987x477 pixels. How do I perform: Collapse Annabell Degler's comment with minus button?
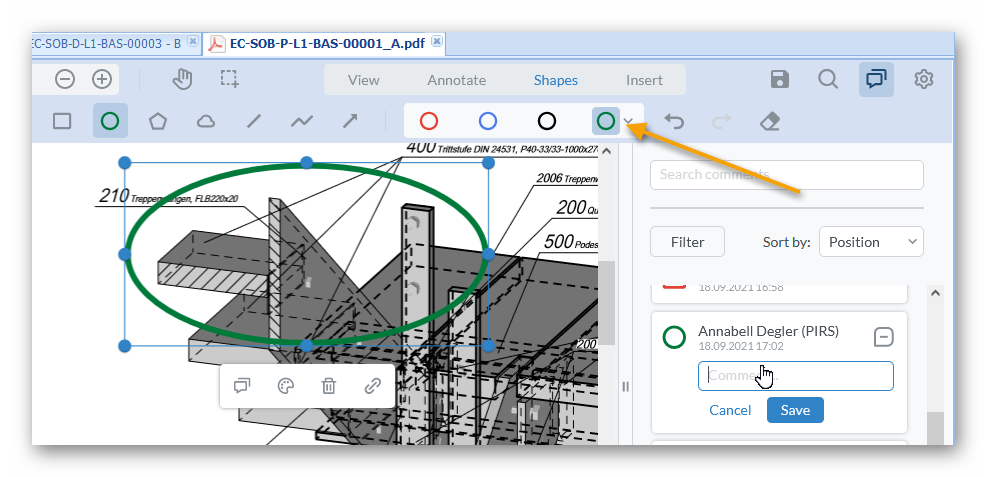883,337
